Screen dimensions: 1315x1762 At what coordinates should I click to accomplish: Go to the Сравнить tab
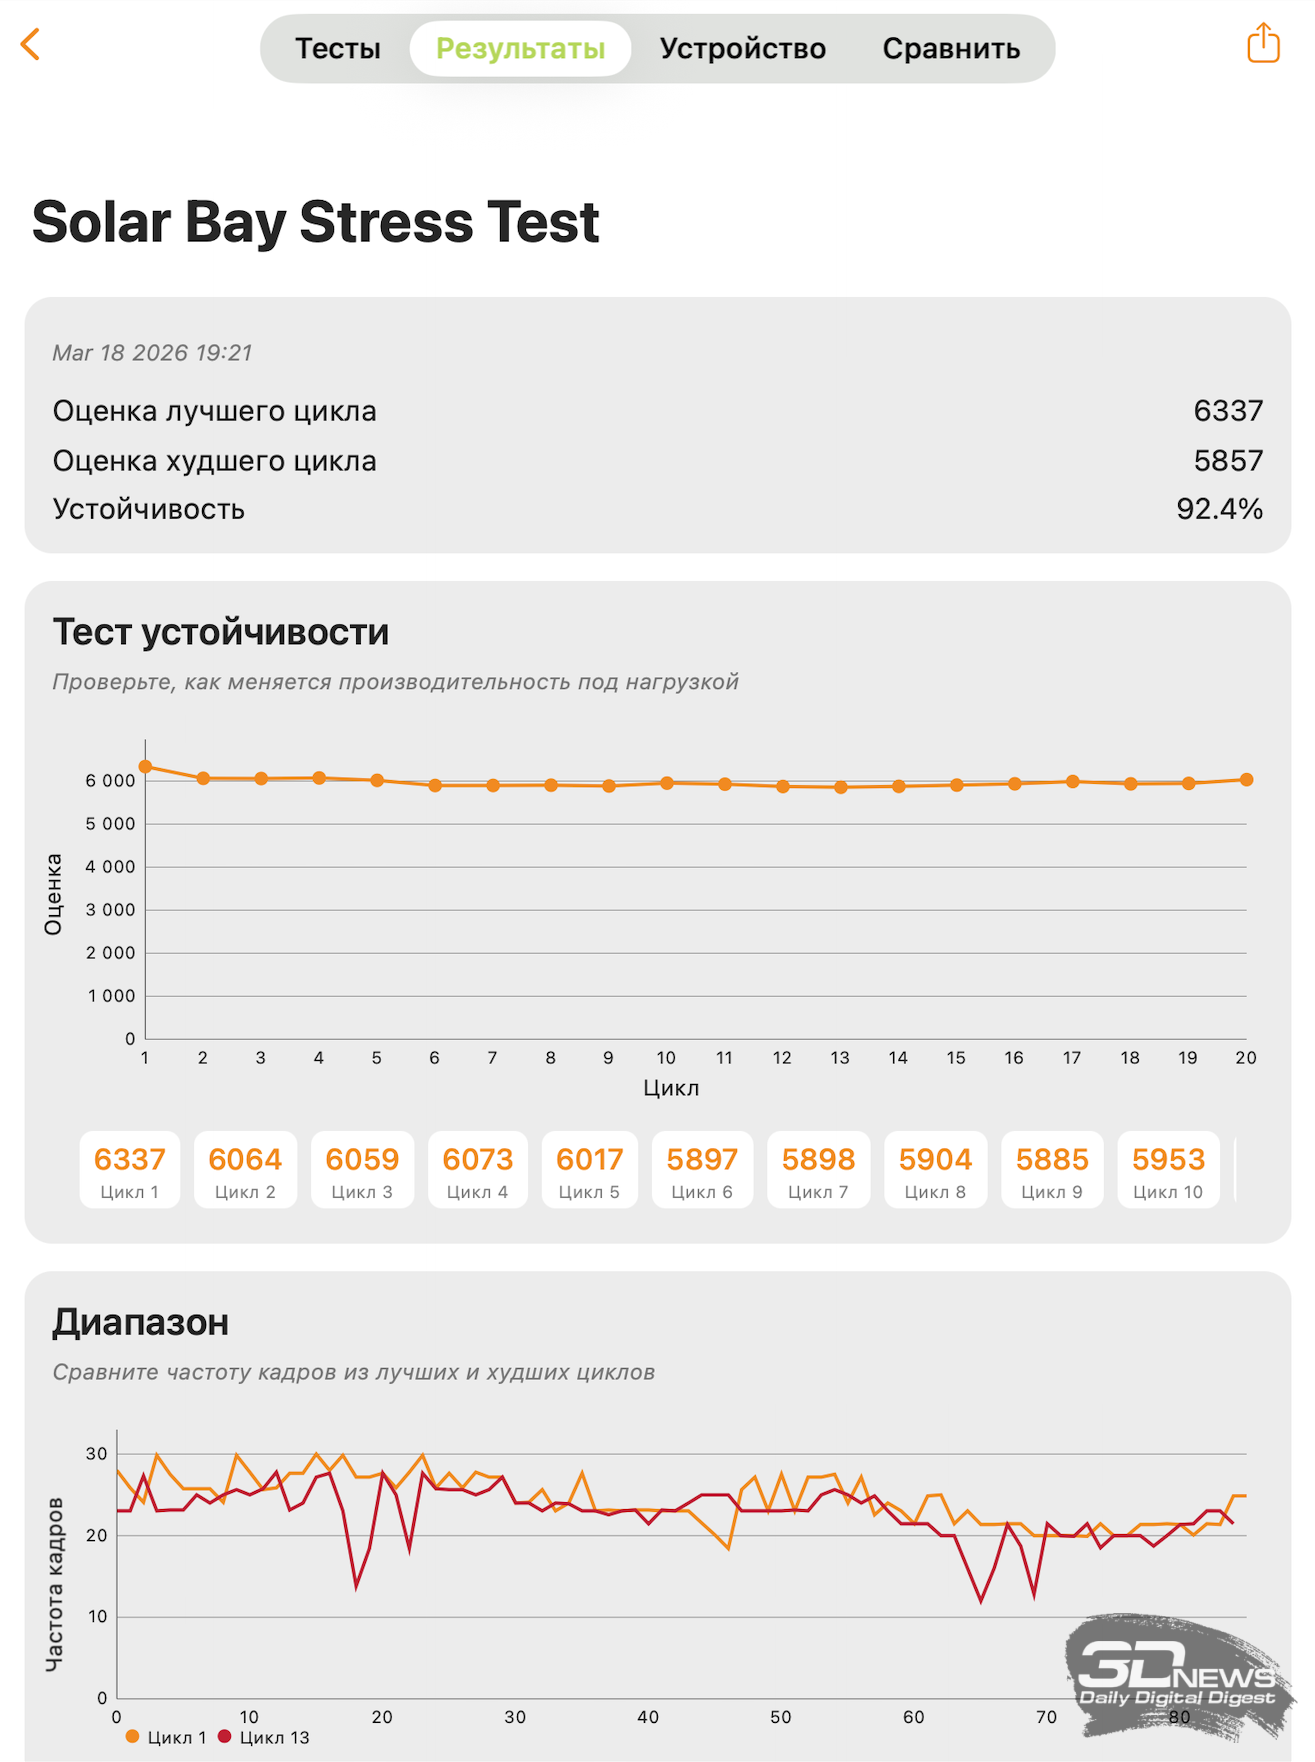(951, 49)
